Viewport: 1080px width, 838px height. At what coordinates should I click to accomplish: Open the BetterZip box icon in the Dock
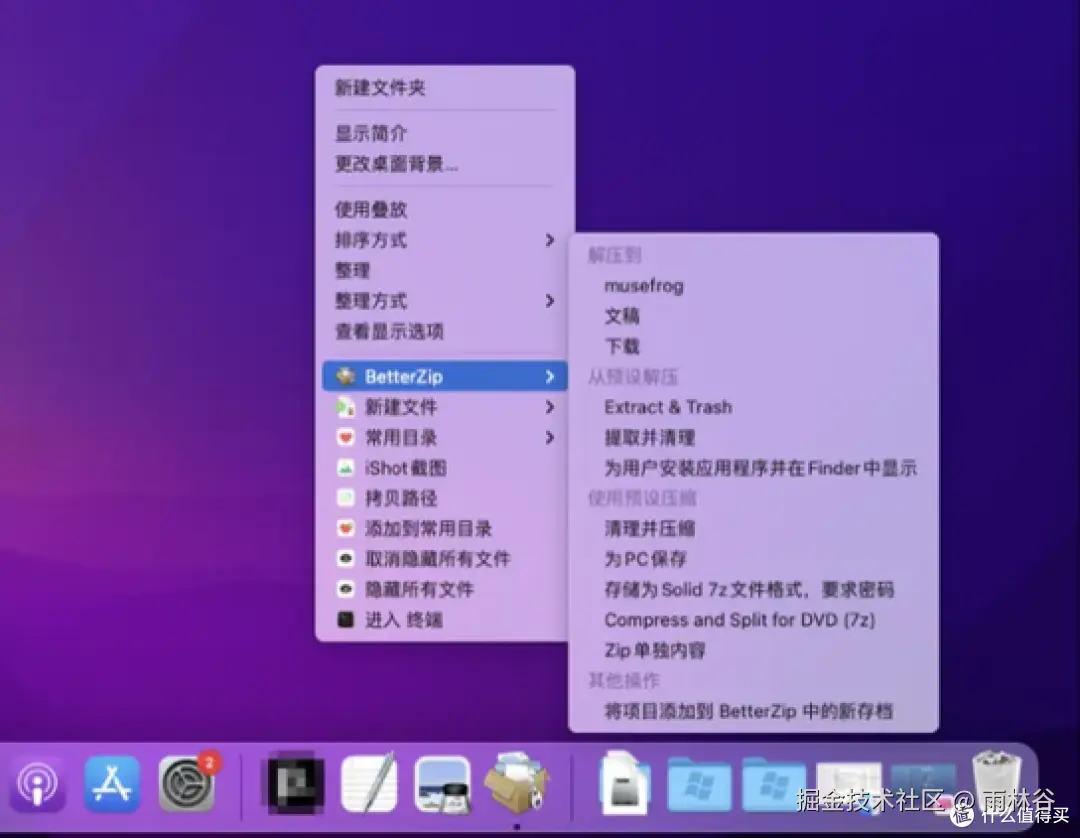pyautogui.click(x=516, y=785)
